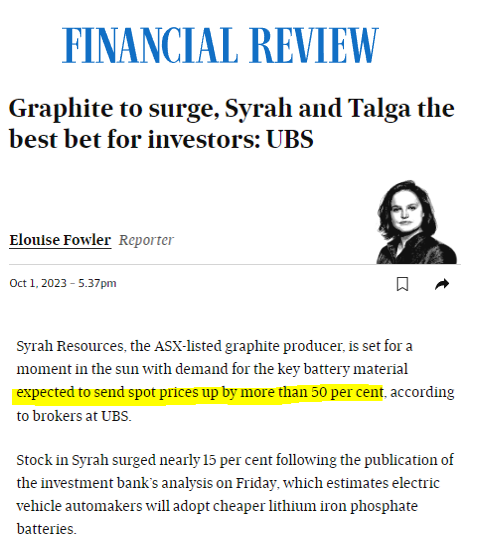Viewport: 487px width, 552px height.
Task: Click 'lithium iron phosphate' text
Action: [343, 506]
